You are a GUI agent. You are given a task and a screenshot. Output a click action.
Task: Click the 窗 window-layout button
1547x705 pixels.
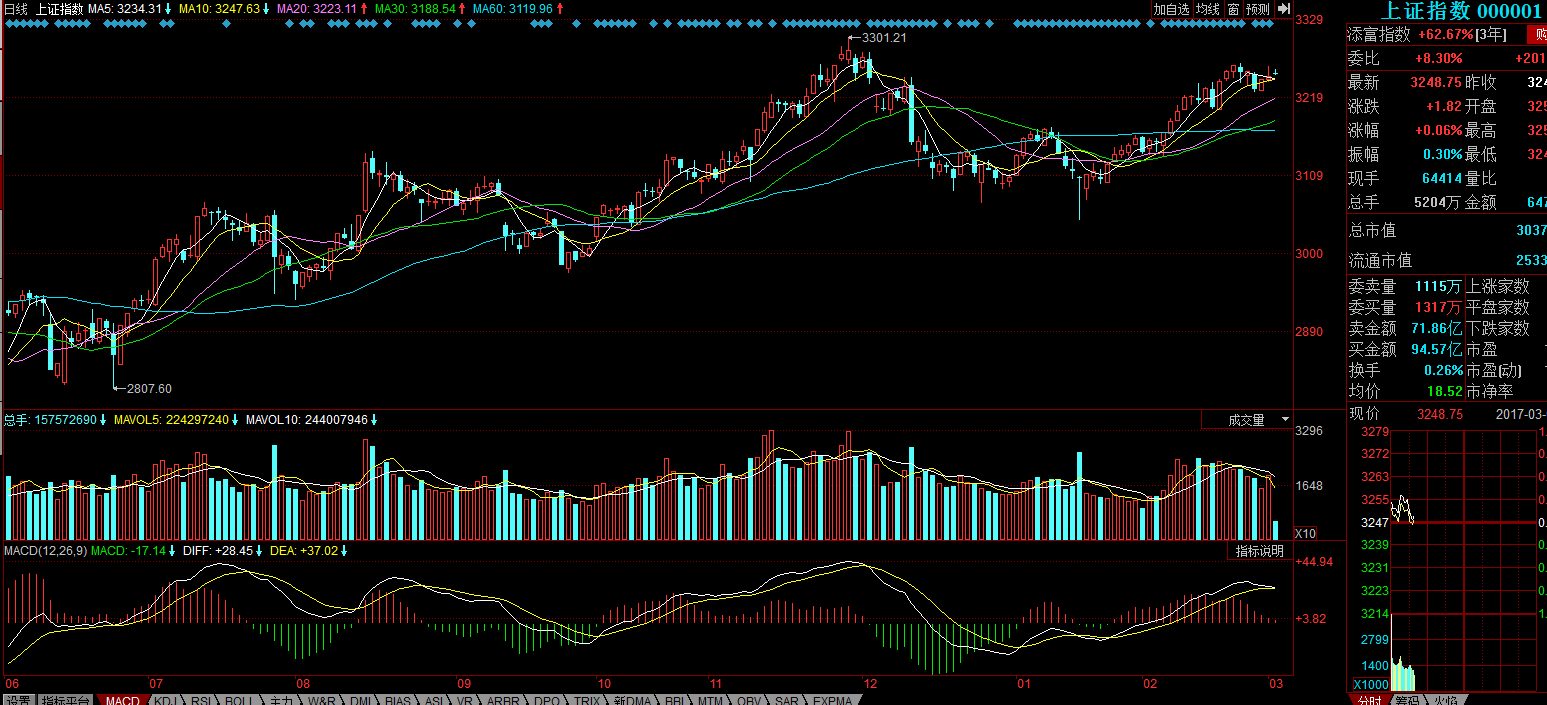coord(1233,9)
